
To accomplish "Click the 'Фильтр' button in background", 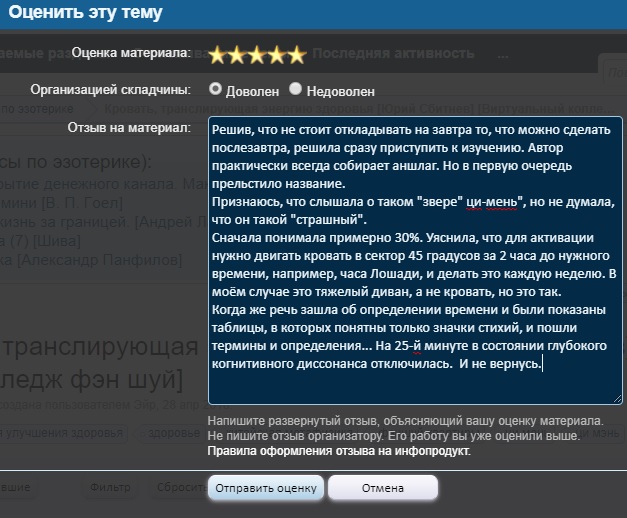I will click(110, 488).
